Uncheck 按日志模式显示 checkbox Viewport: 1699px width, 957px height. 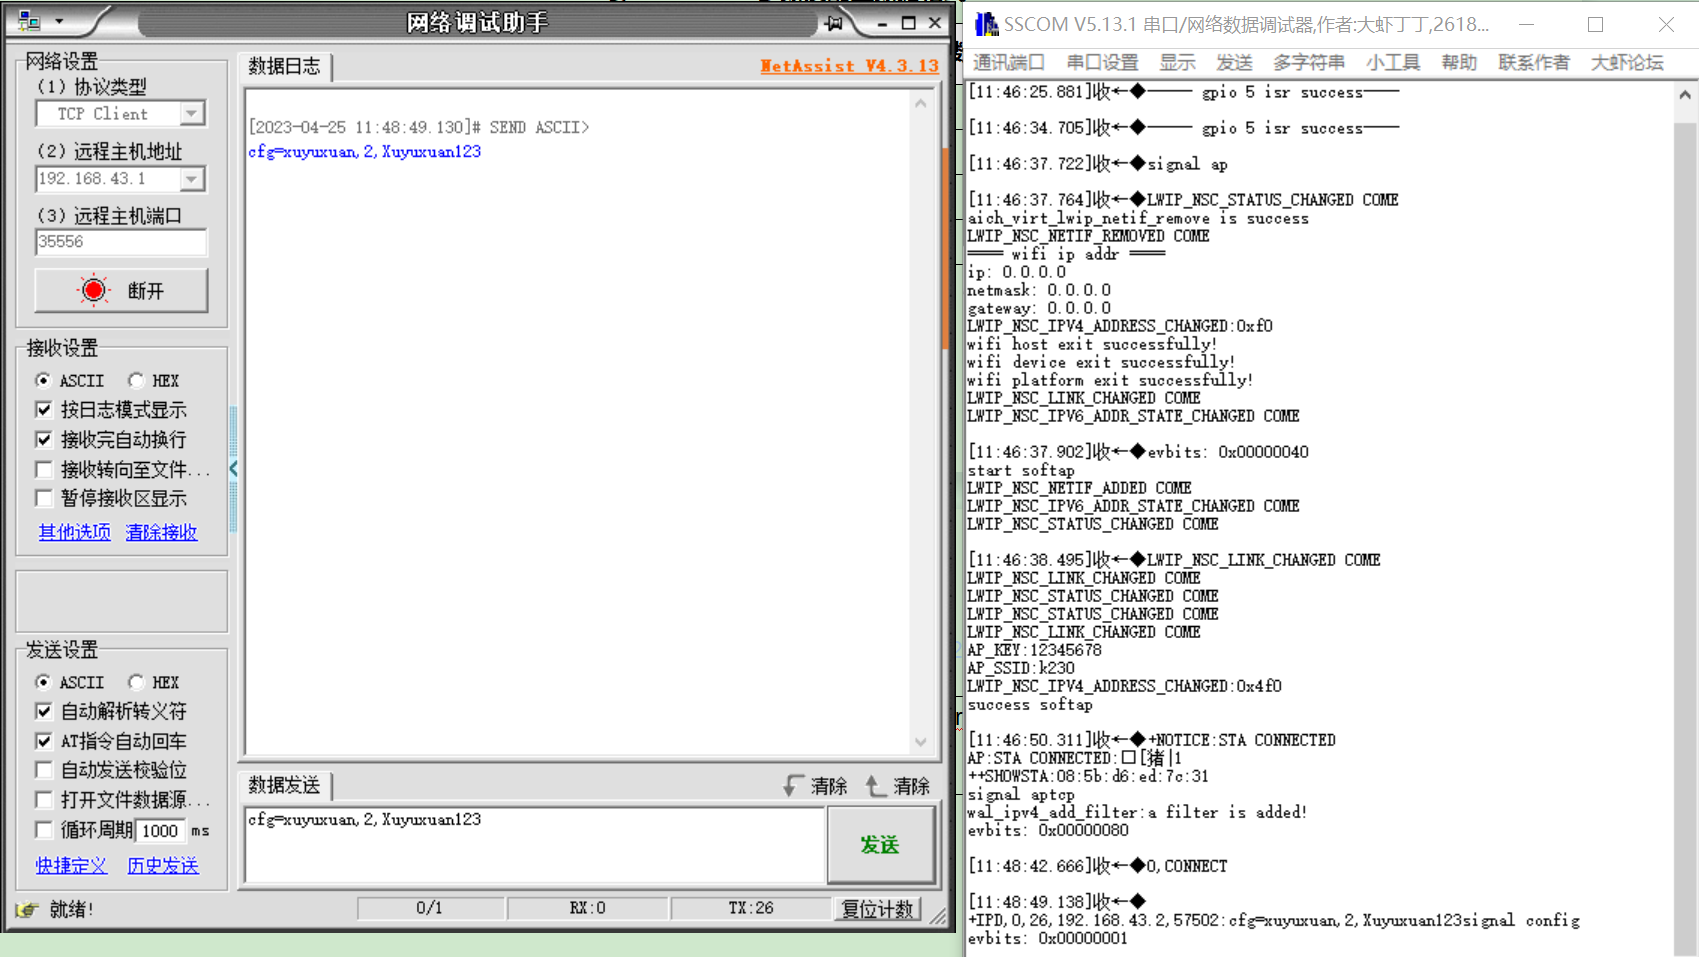[x=44, y=409]
